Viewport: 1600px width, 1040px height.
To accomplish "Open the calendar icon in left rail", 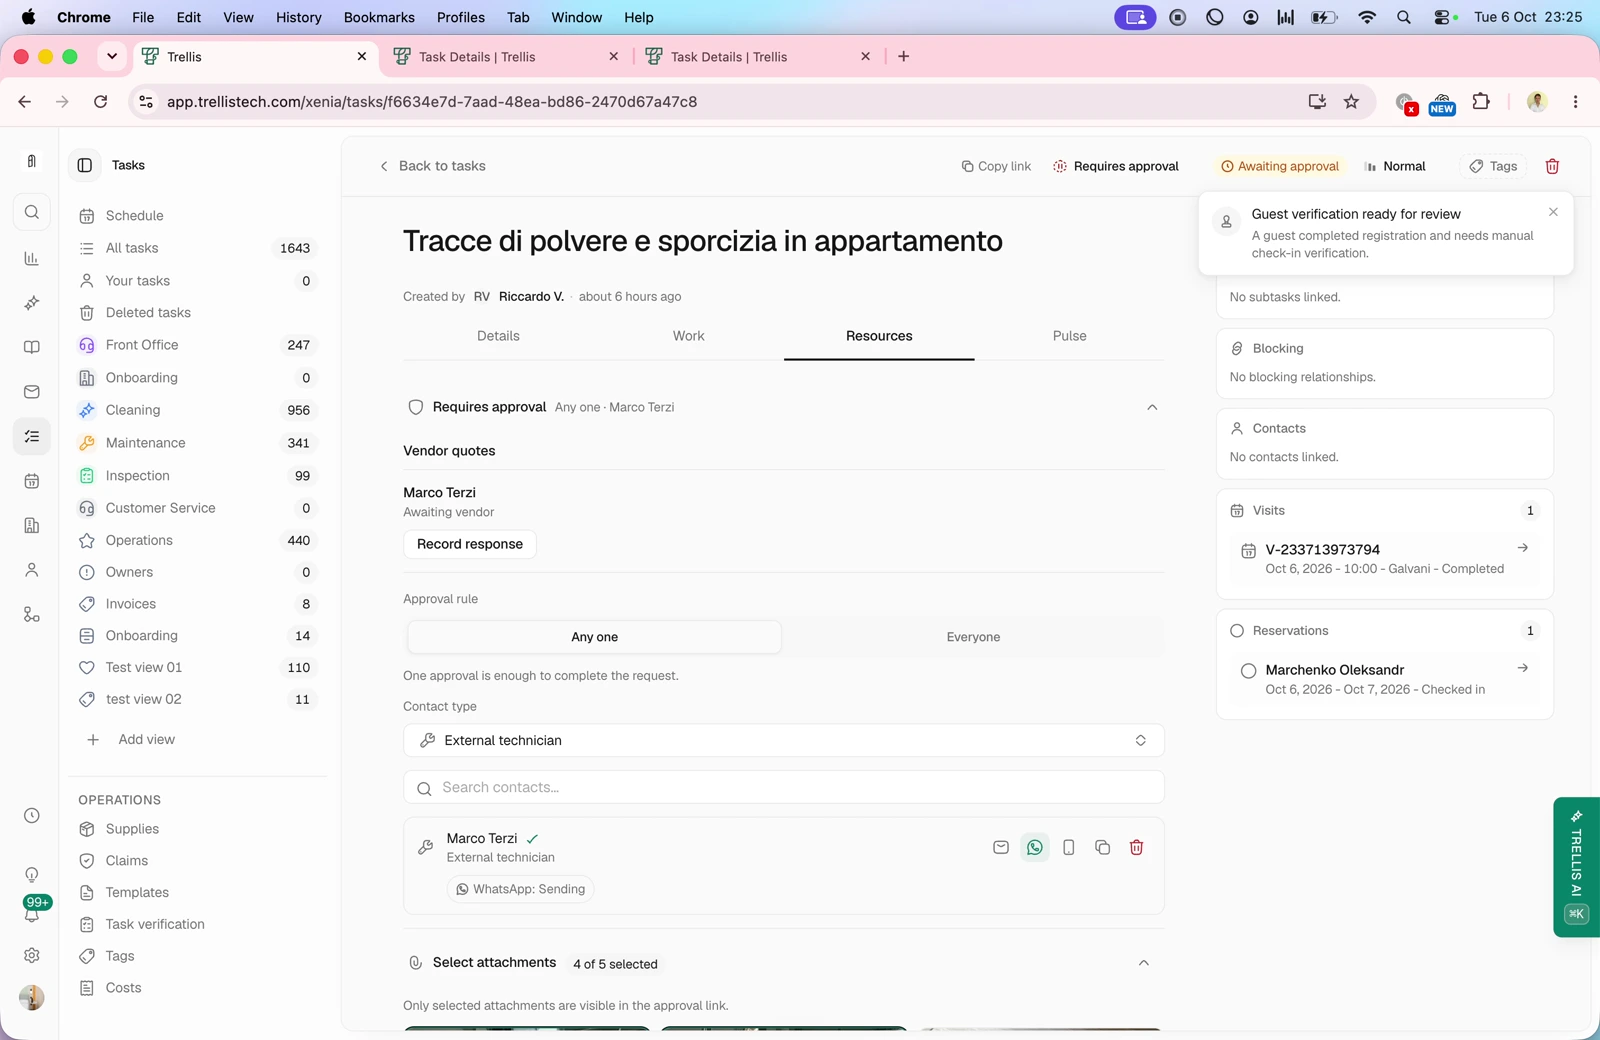I will tap(32, 481).
